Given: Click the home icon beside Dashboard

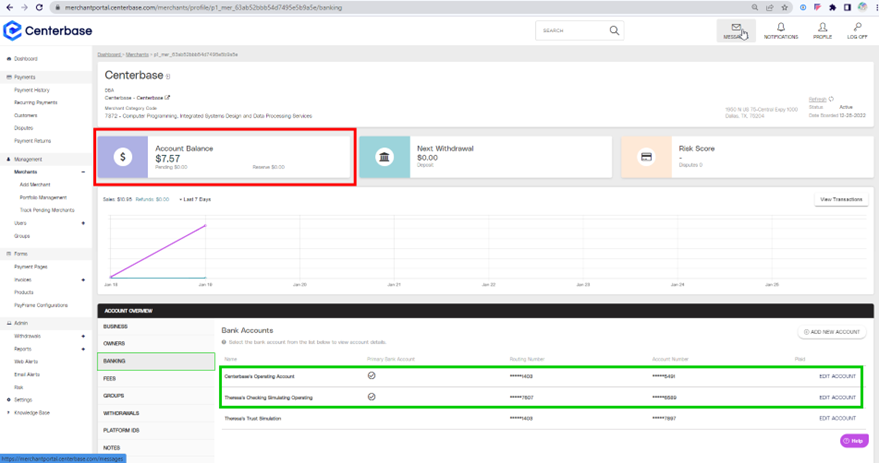Looking at the screenshot, I should [x=8, y=58].
